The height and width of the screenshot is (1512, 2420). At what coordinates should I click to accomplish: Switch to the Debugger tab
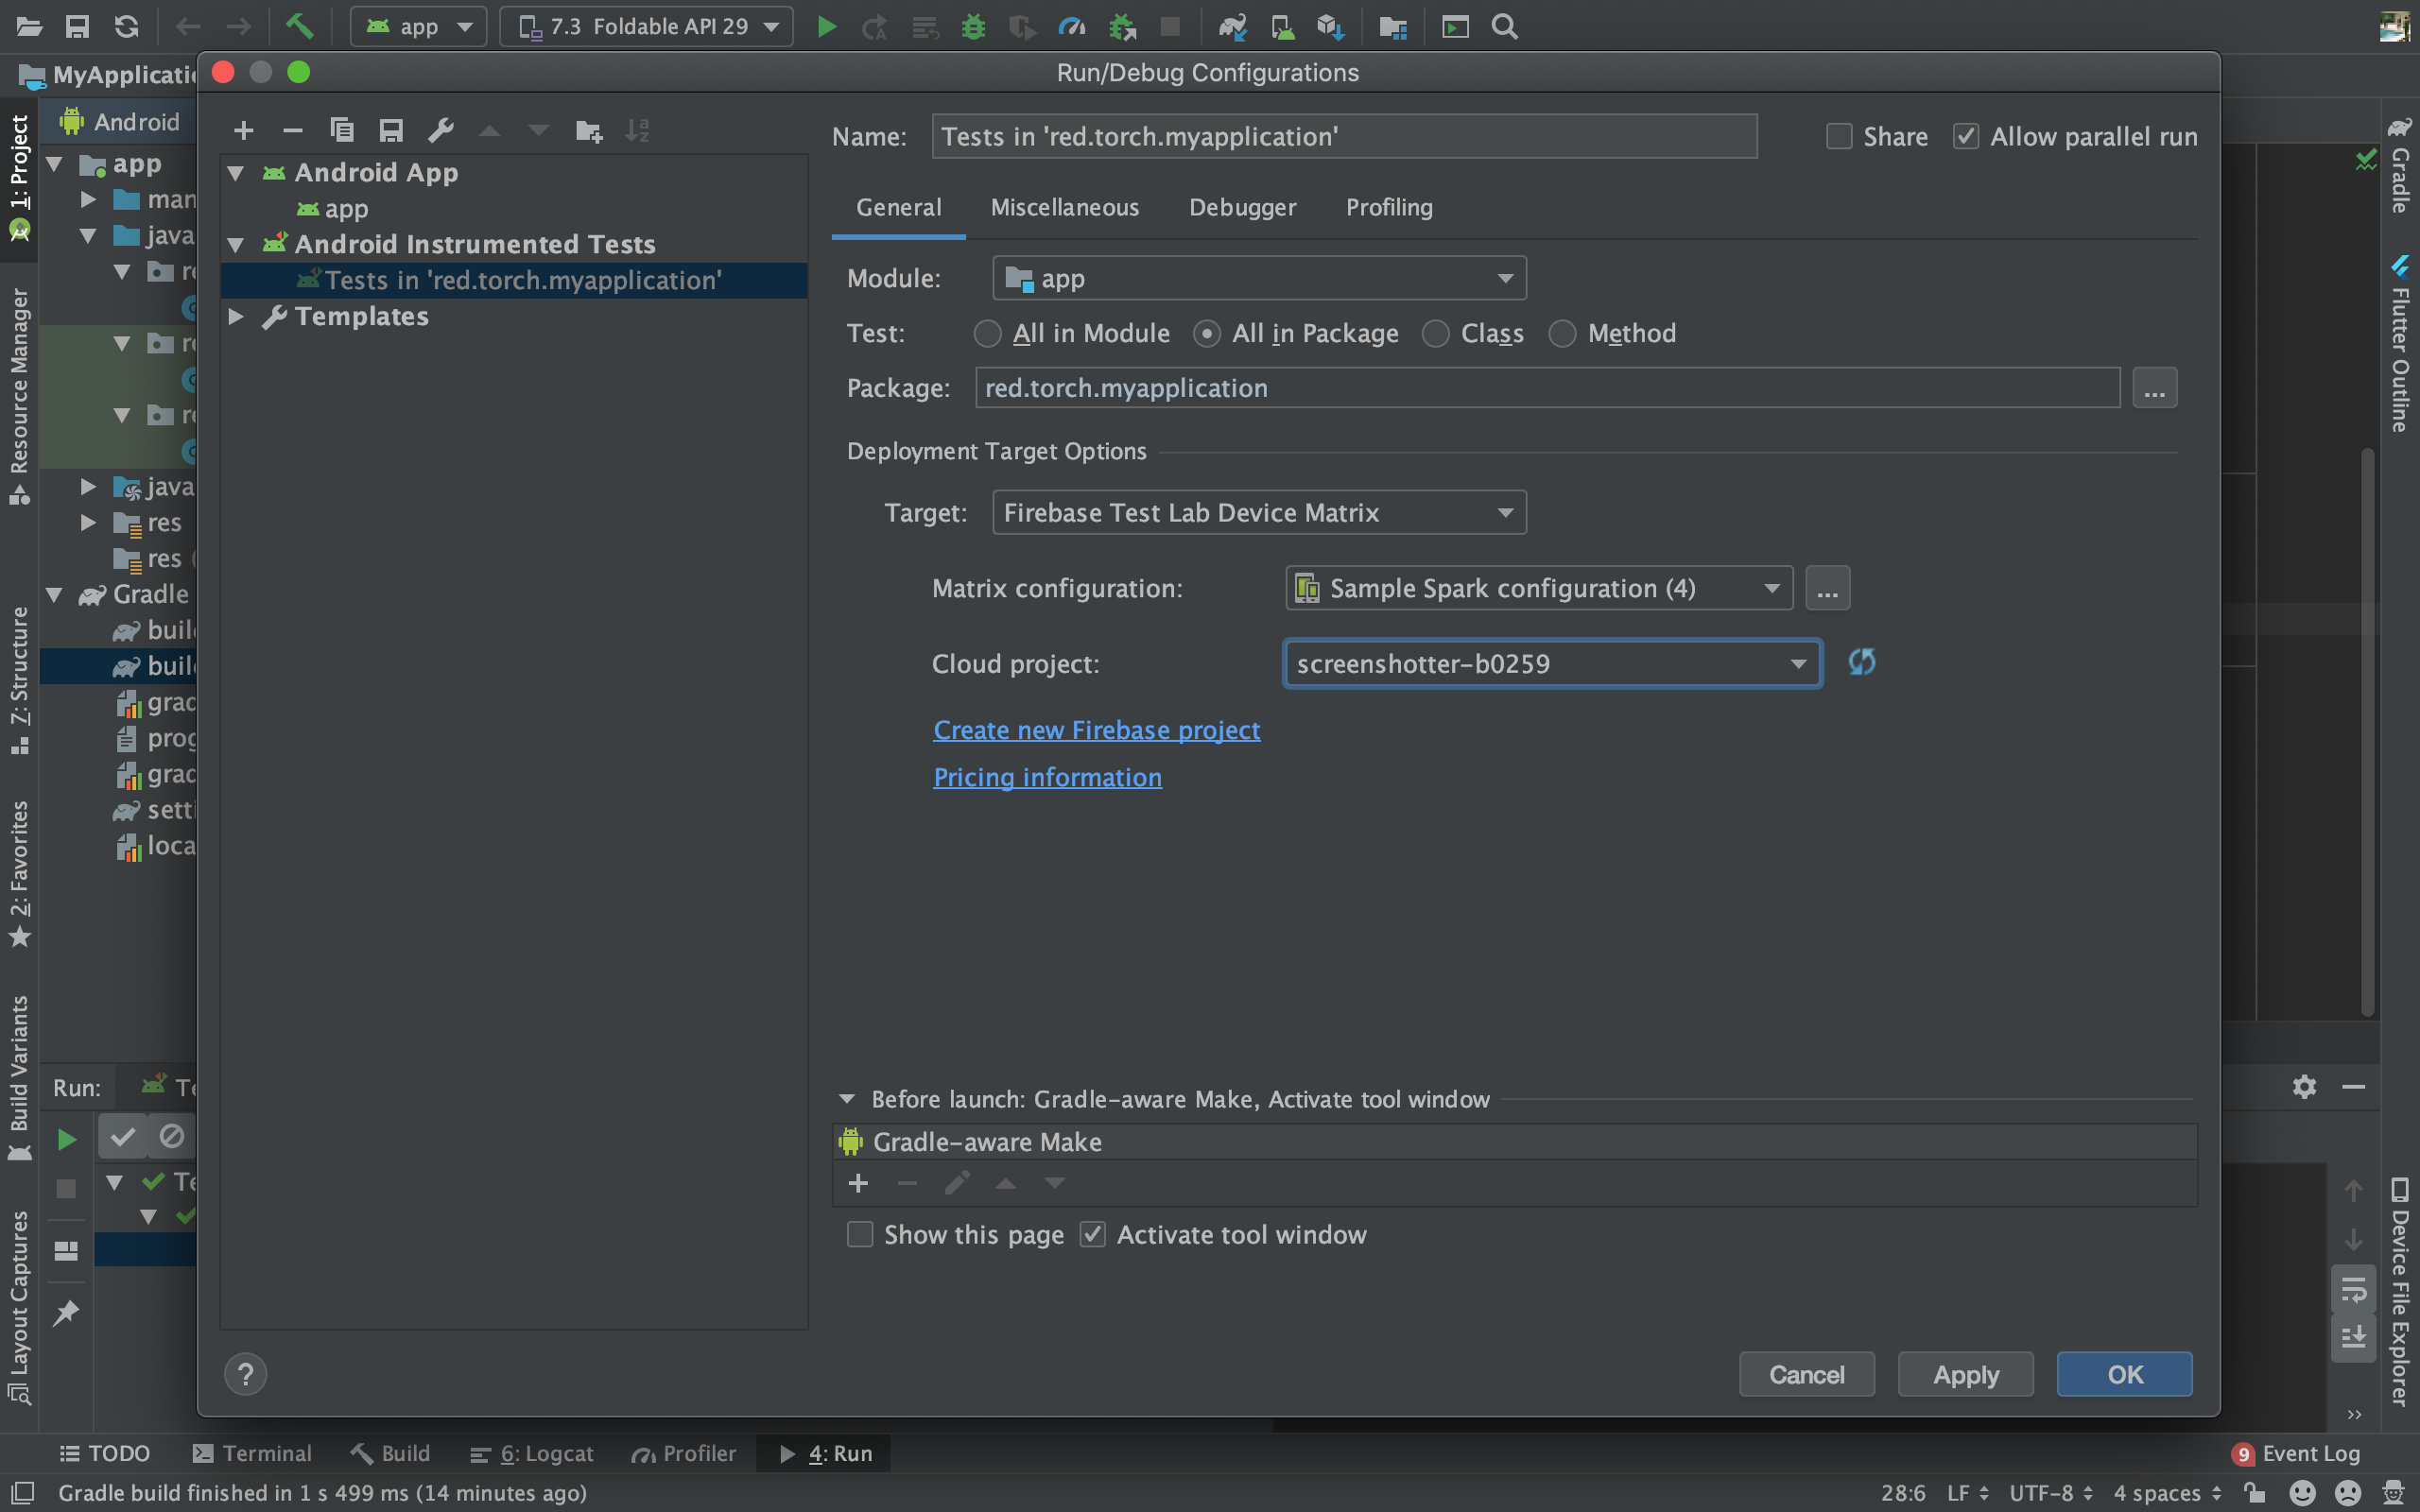pyautogui.click(x=1242, y=207)
